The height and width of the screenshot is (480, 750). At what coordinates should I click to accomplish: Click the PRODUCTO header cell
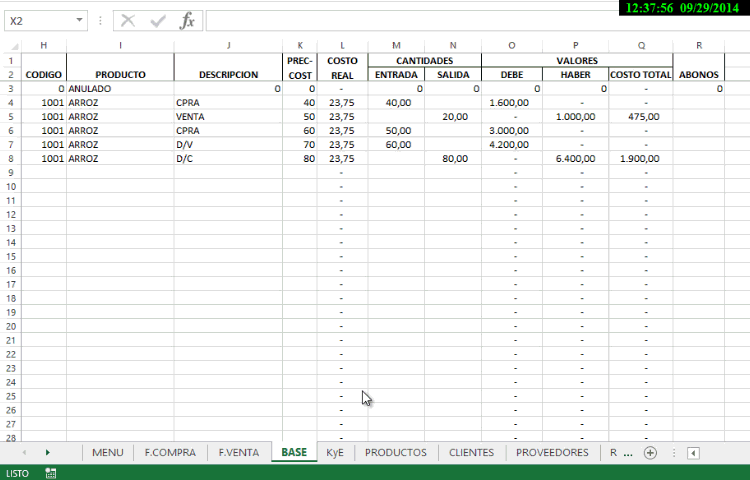(120, 67)
